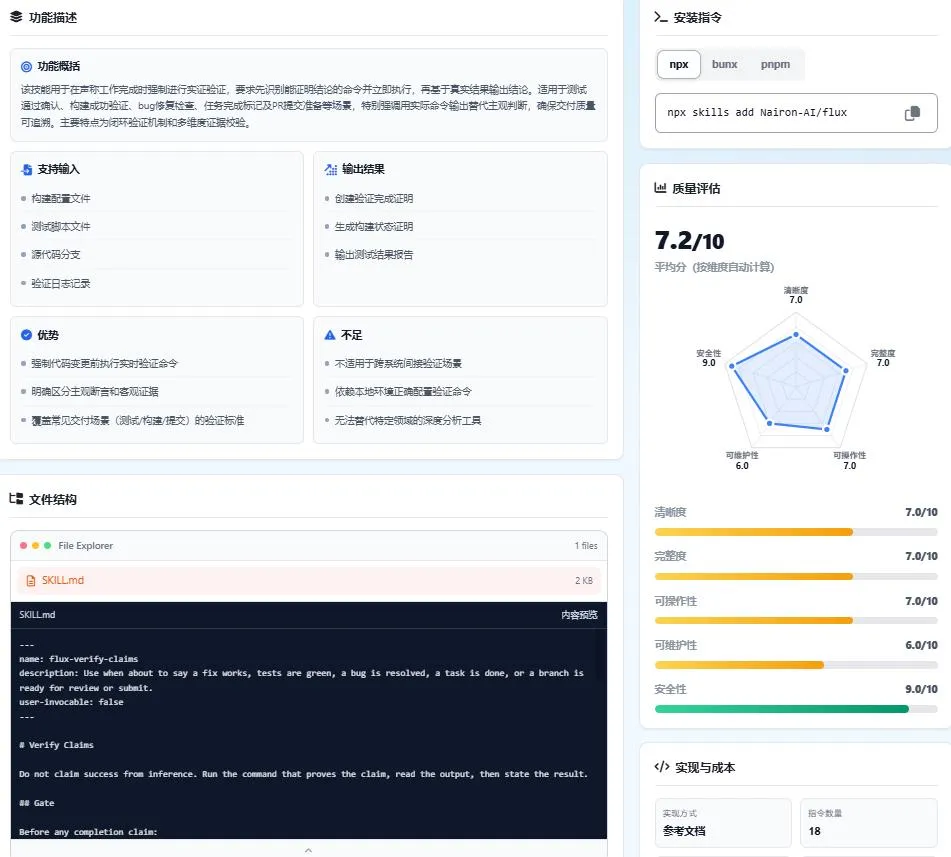Click the 安全性 9.0 radar chart label
The height and width of the screenshot is (857, 951).
tap(708, 358)
